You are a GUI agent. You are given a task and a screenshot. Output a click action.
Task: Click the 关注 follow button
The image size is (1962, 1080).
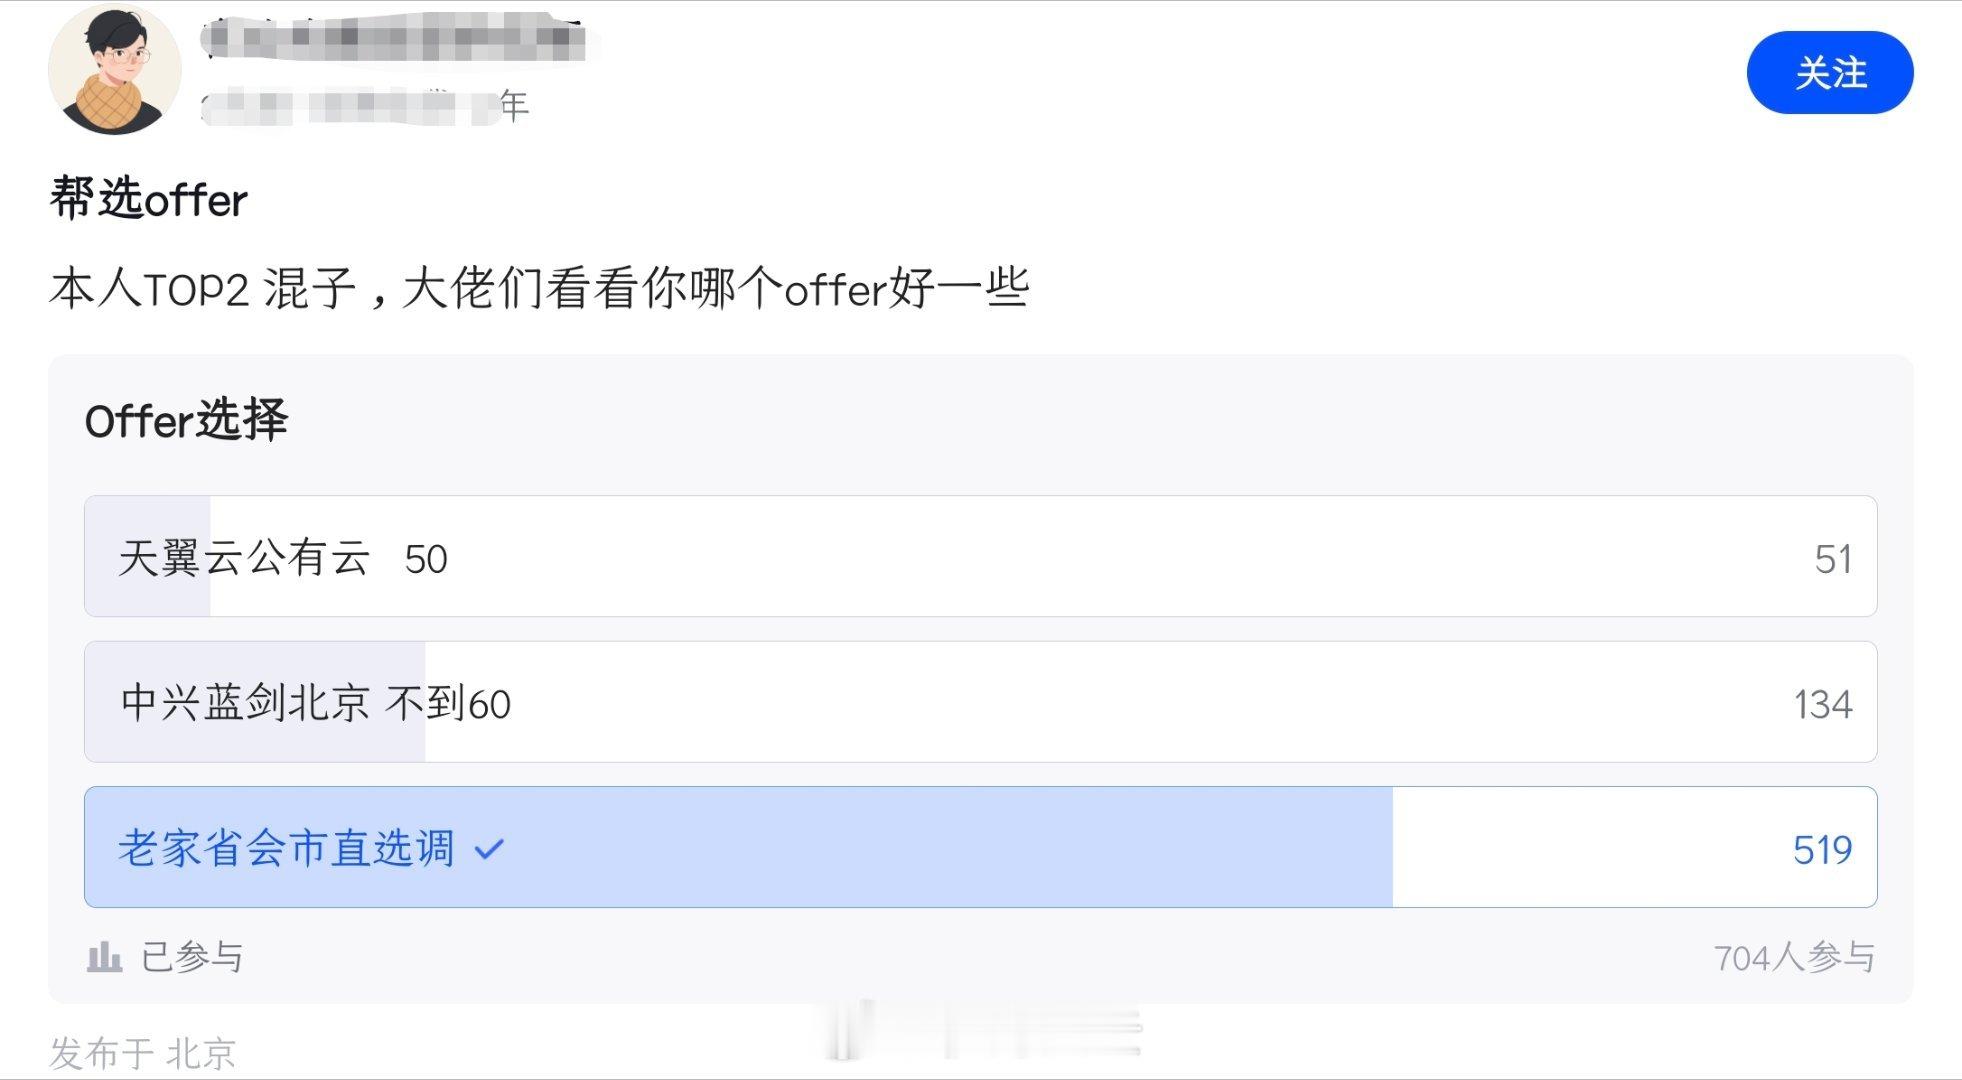point(1830,71)
